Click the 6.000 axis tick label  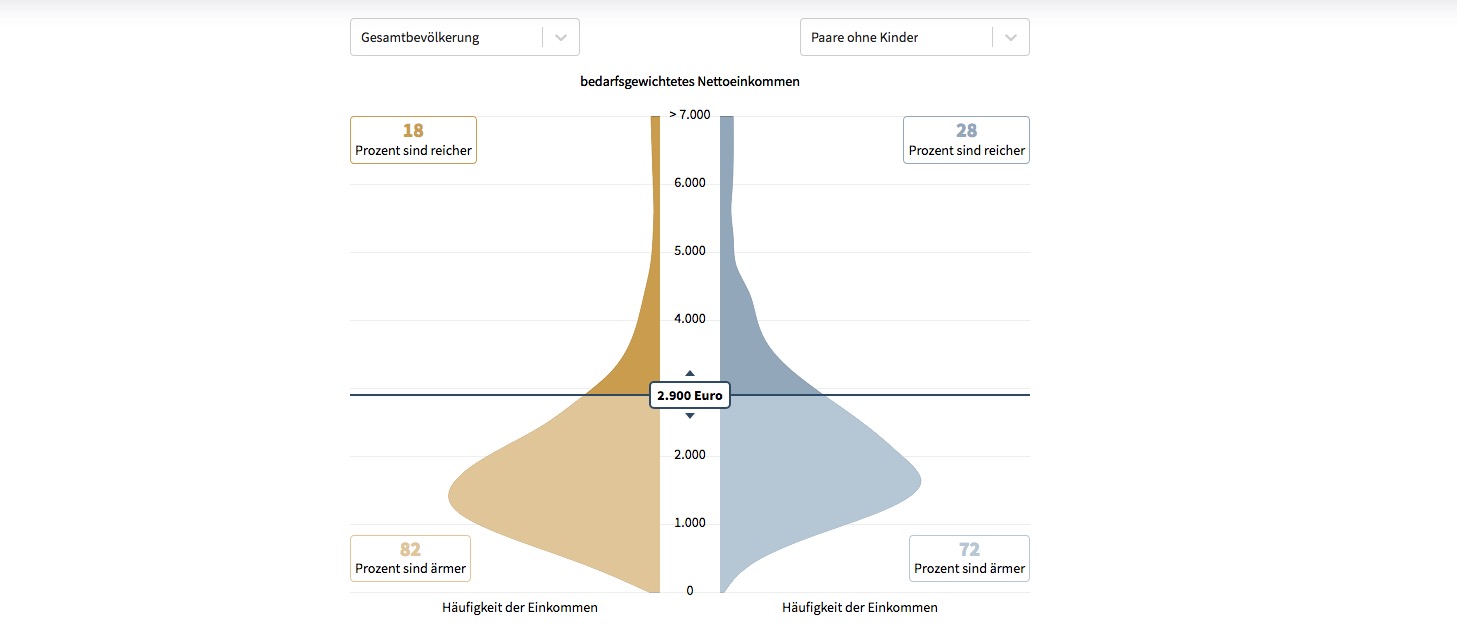(689, 183)
